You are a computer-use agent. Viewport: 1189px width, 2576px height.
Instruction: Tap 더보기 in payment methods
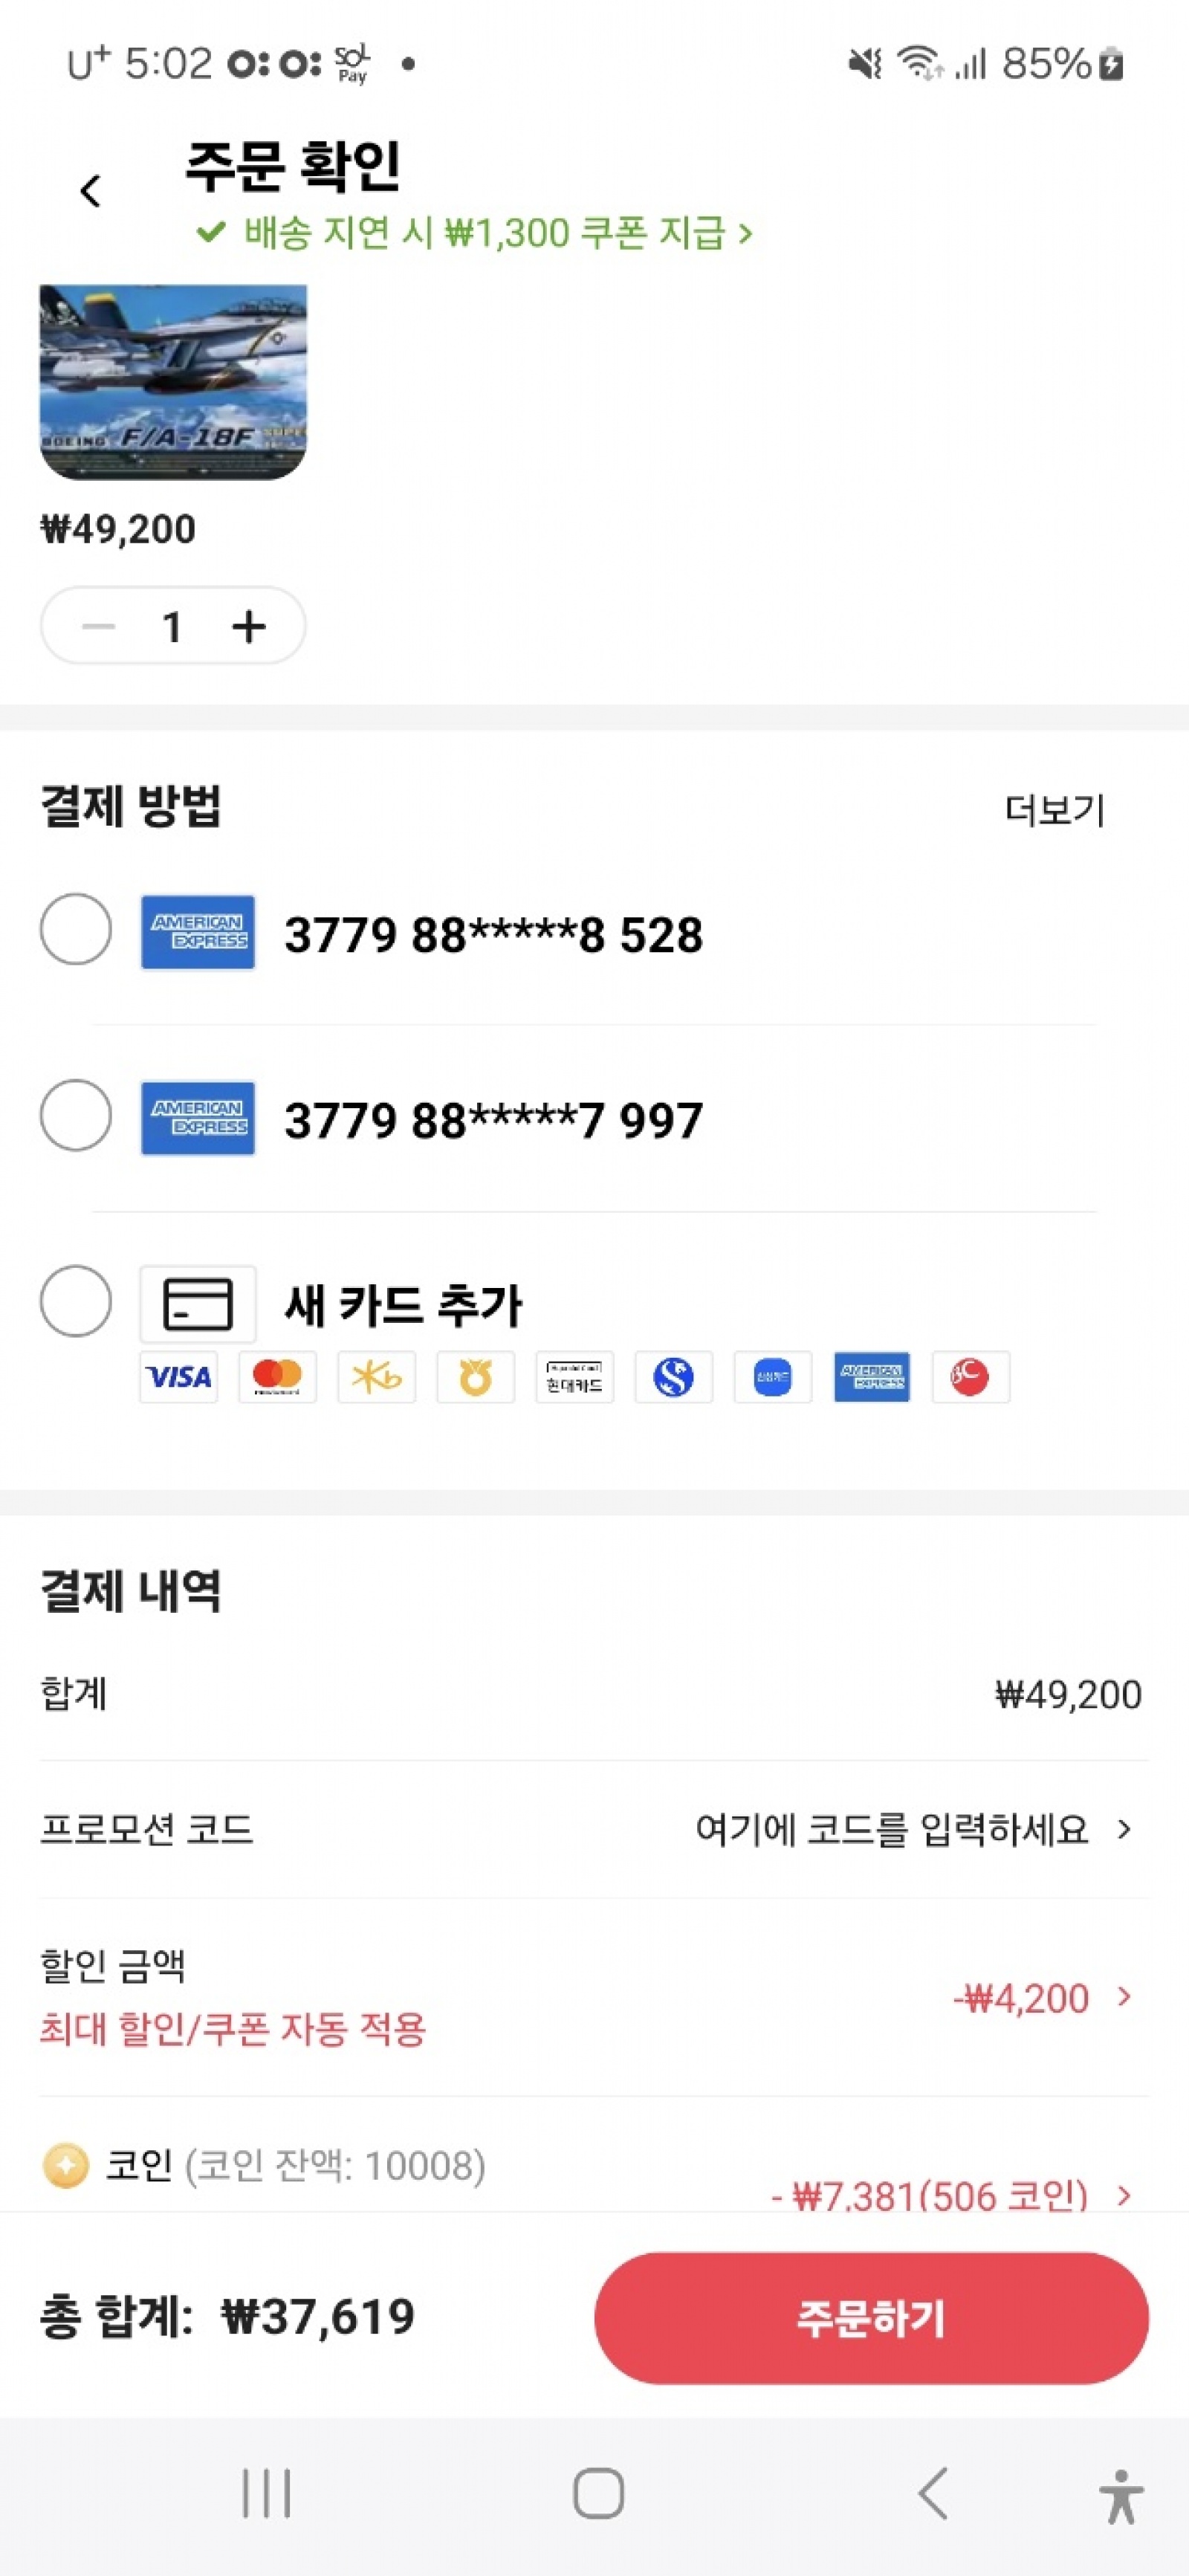pos(1054,810)
